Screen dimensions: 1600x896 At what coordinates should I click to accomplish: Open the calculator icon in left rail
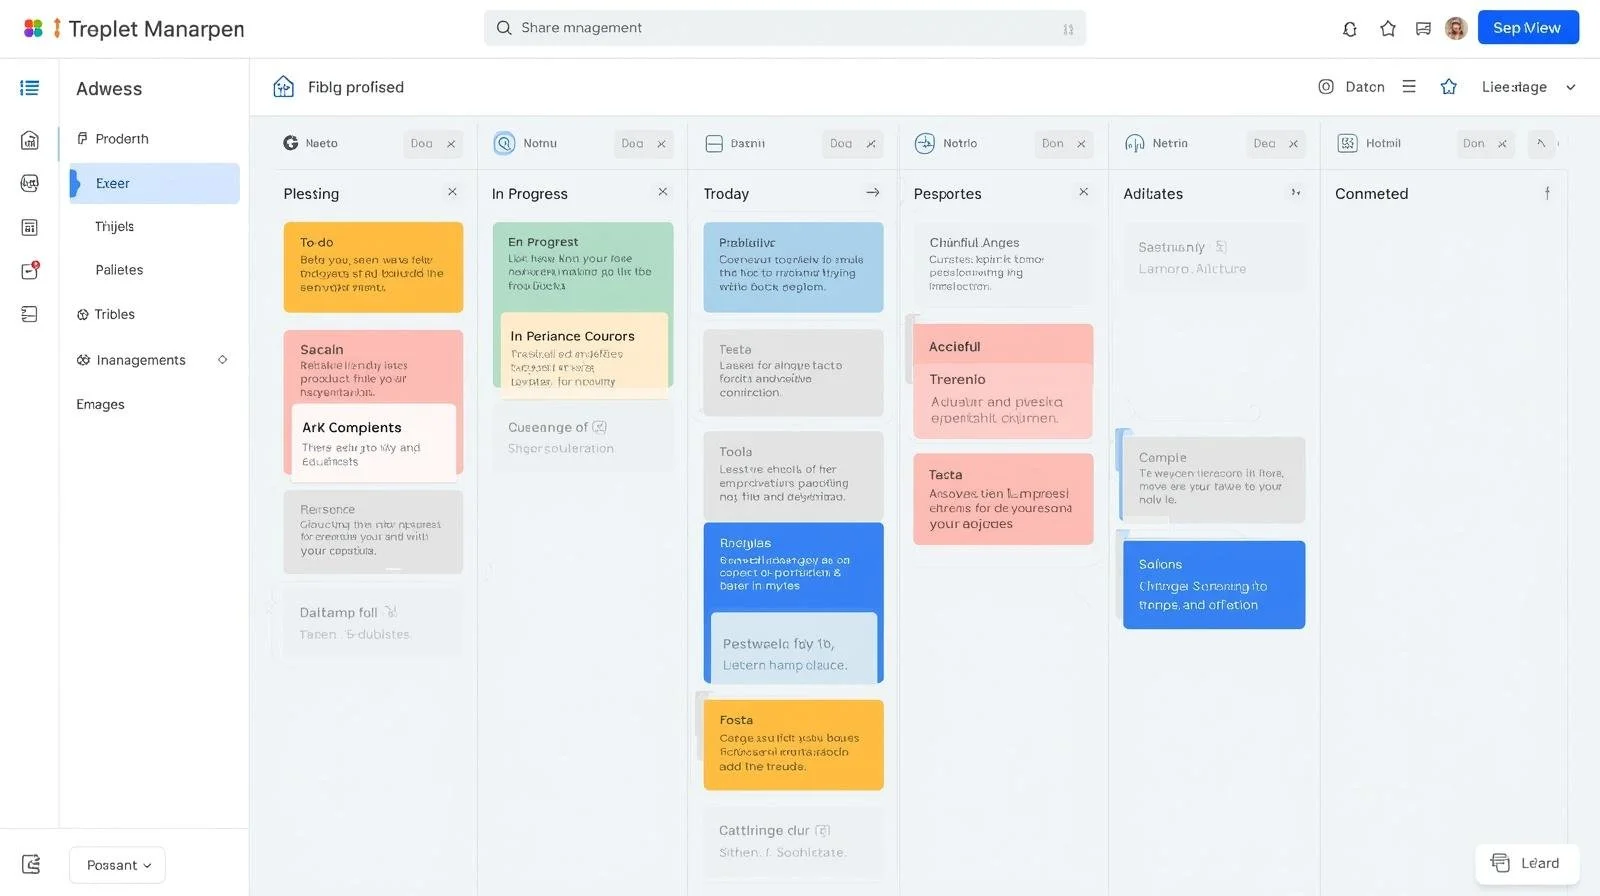(30, 227)
